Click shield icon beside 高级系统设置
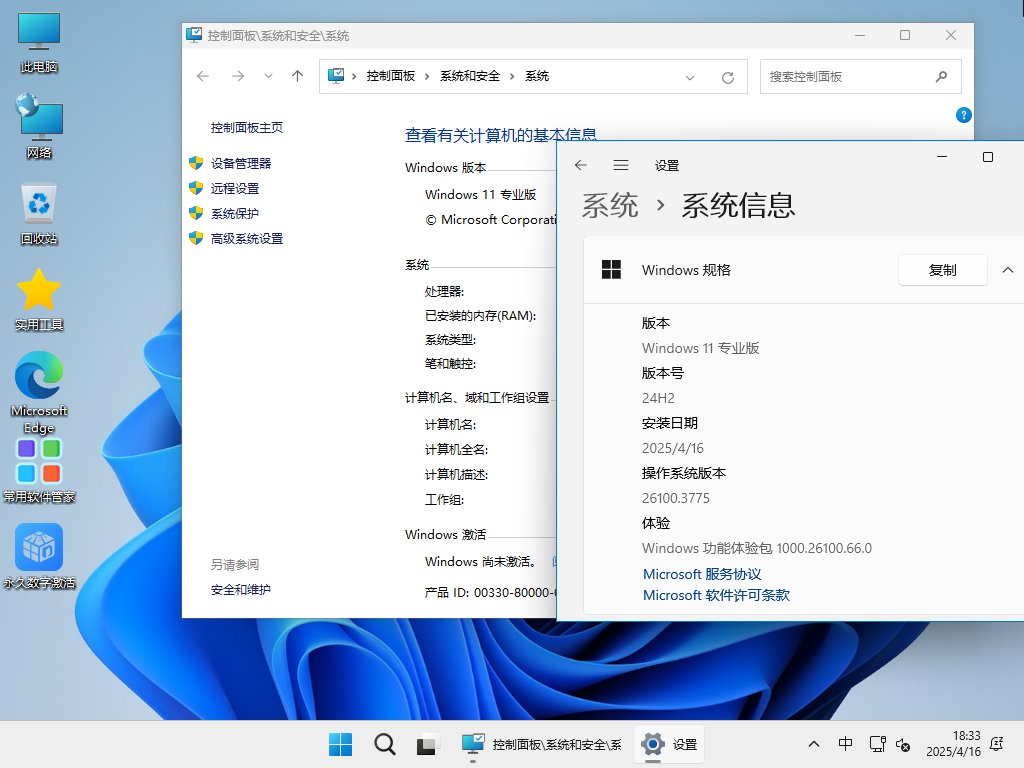The height and width of the screenshot is (768, 1024). [196, 238]
